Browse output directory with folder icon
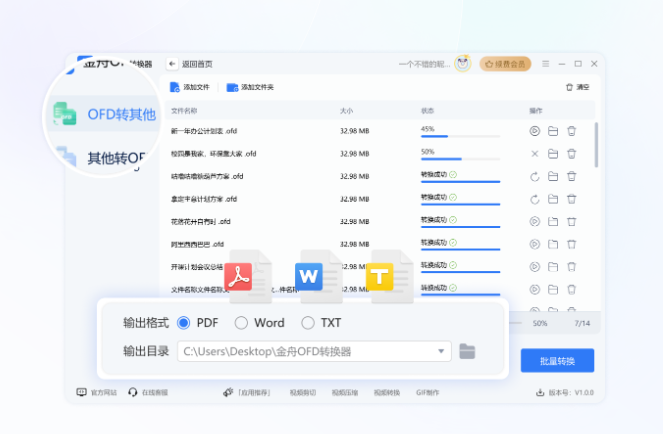 pos(467,352)
